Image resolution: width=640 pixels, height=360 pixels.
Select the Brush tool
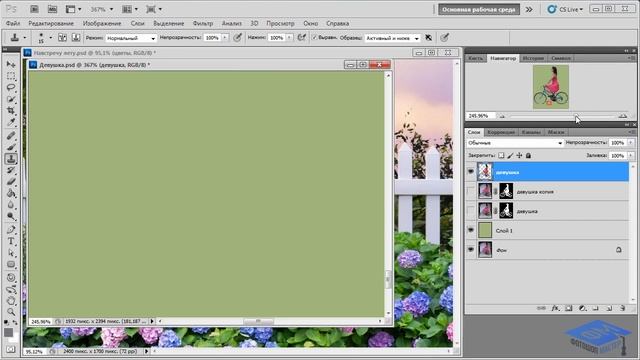[11, 147]
